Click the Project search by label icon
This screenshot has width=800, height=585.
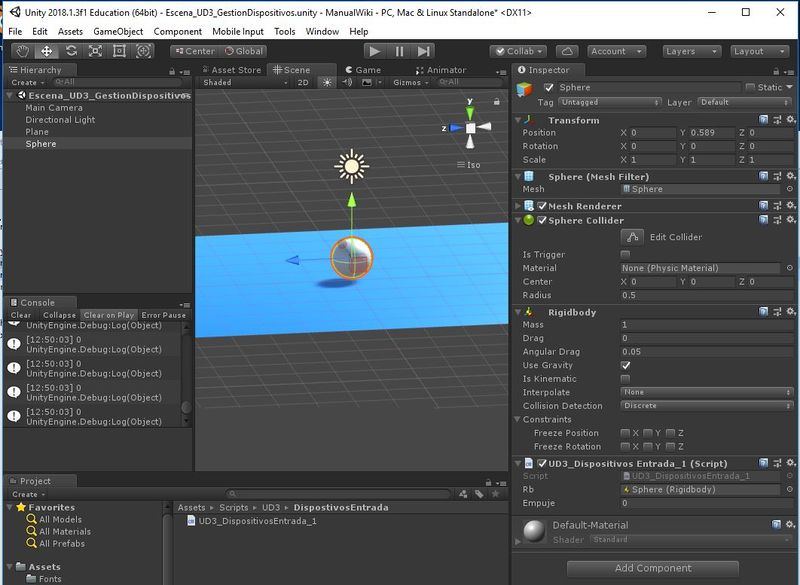pos(479,494)
